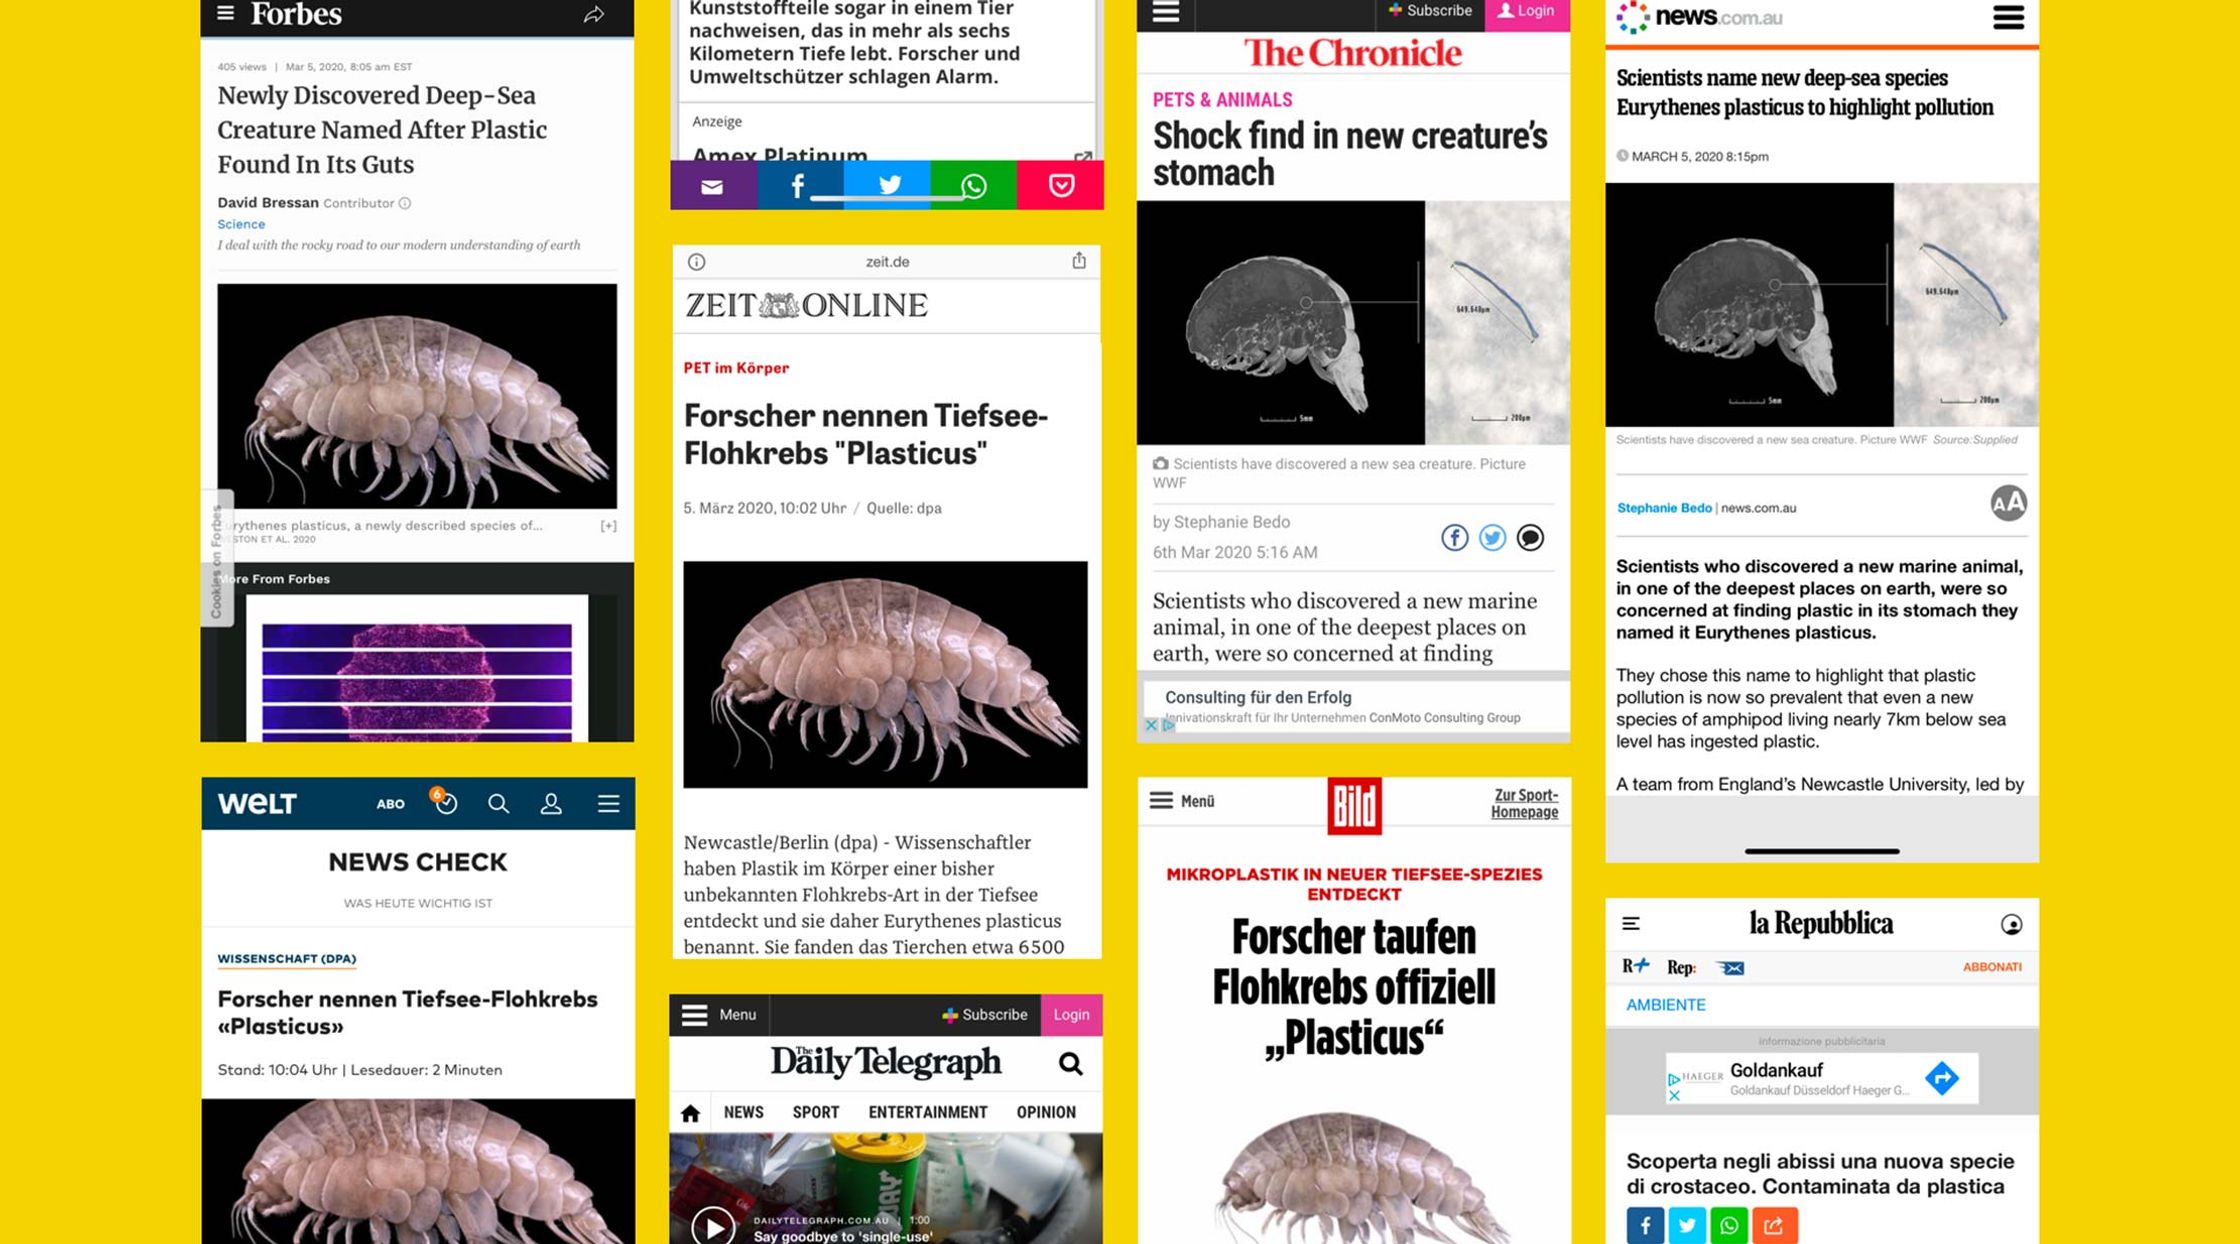Share Chronicle story on Facebook
Screen dimensions: 2240x1244
tap(1455, 538)
